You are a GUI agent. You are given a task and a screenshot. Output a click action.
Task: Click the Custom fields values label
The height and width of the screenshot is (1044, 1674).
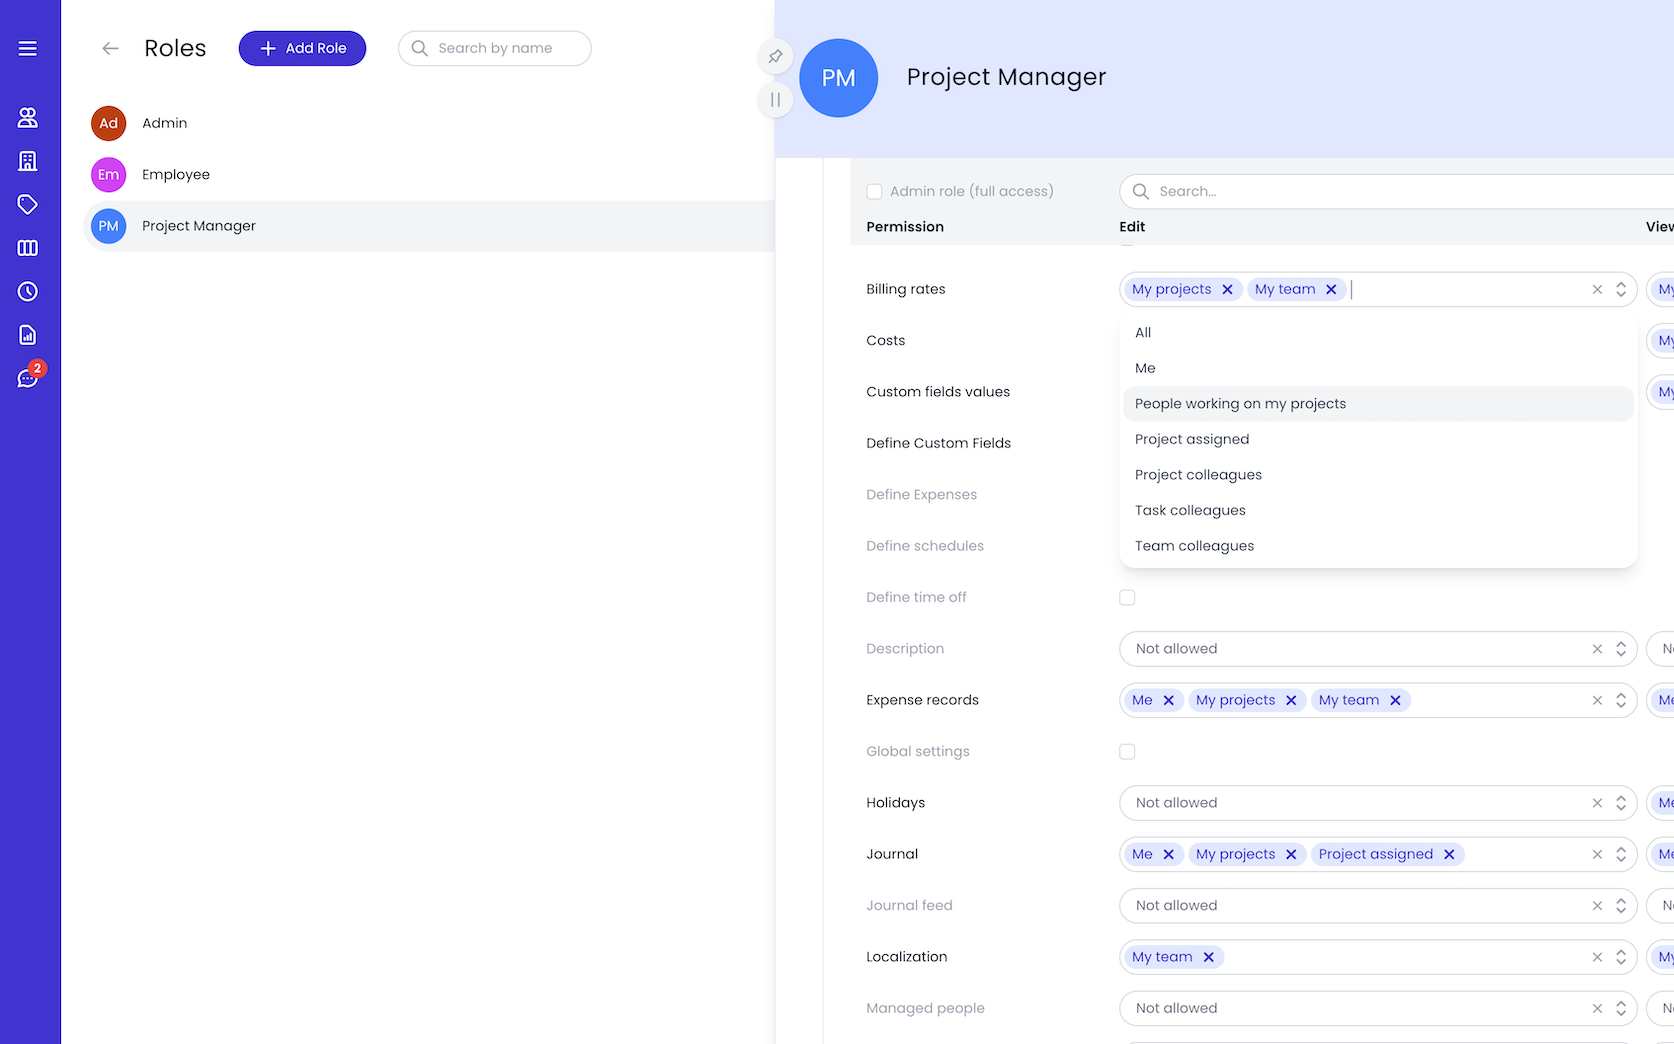tap(938, 392)
